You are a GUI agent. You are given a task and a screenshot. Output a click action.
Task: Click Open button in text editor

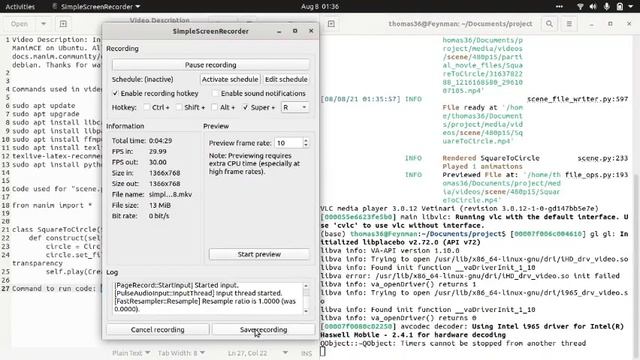(19, 24)
